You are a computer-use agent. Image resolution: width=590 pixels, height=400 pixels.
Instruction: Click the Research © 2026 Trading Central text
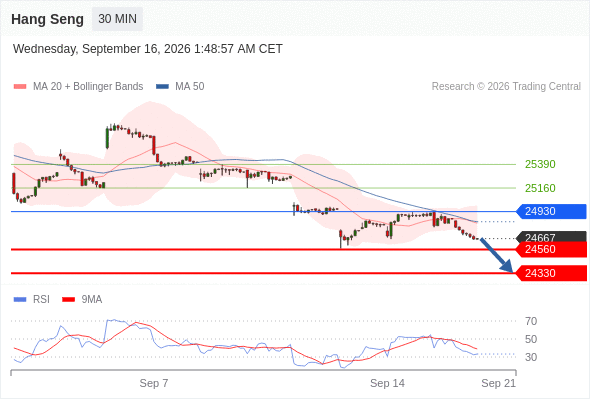506,87
